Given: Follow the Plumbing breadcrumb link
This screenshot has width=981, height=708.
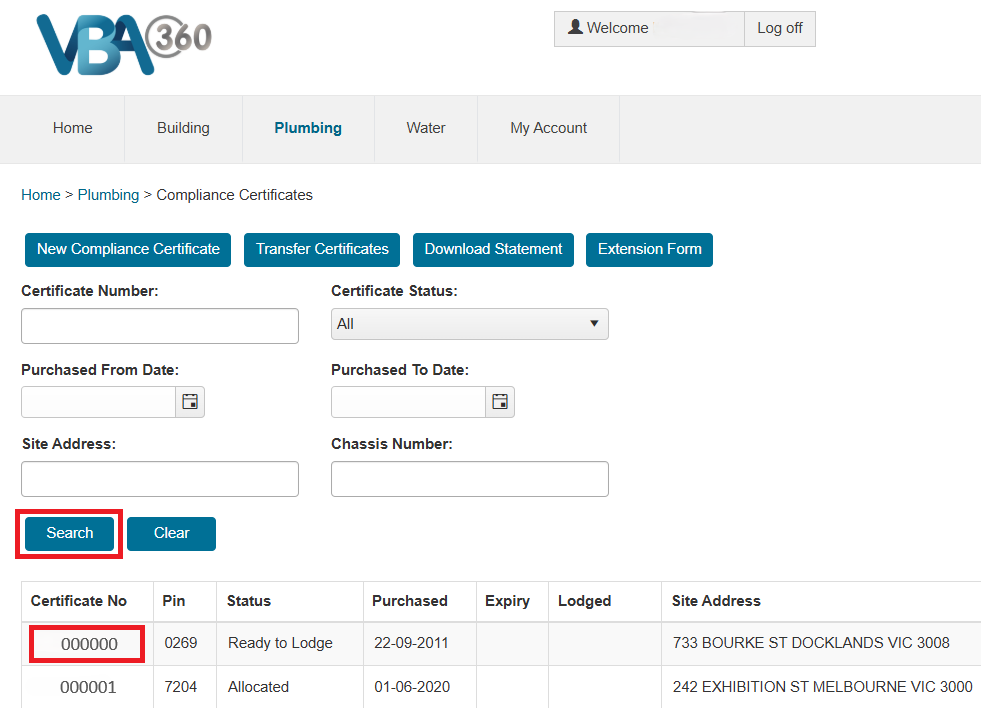Looking at the screenshot, I should (x=108, y=195).
